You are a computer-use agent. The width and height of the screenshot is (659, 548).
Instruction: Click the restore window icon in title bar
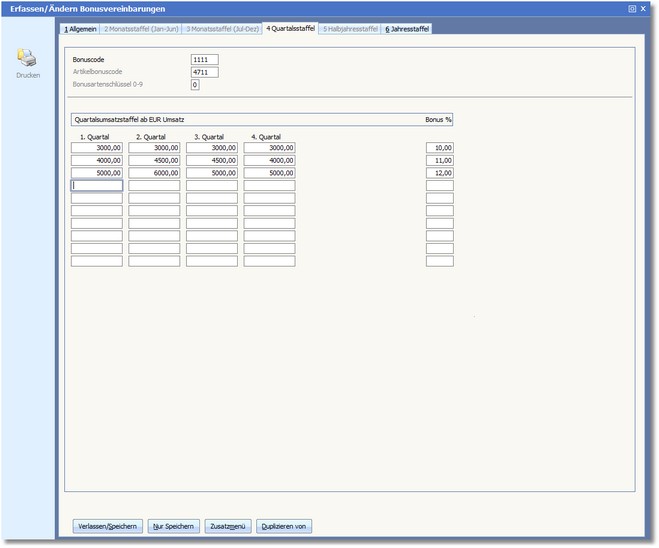(x=632, y=8)
